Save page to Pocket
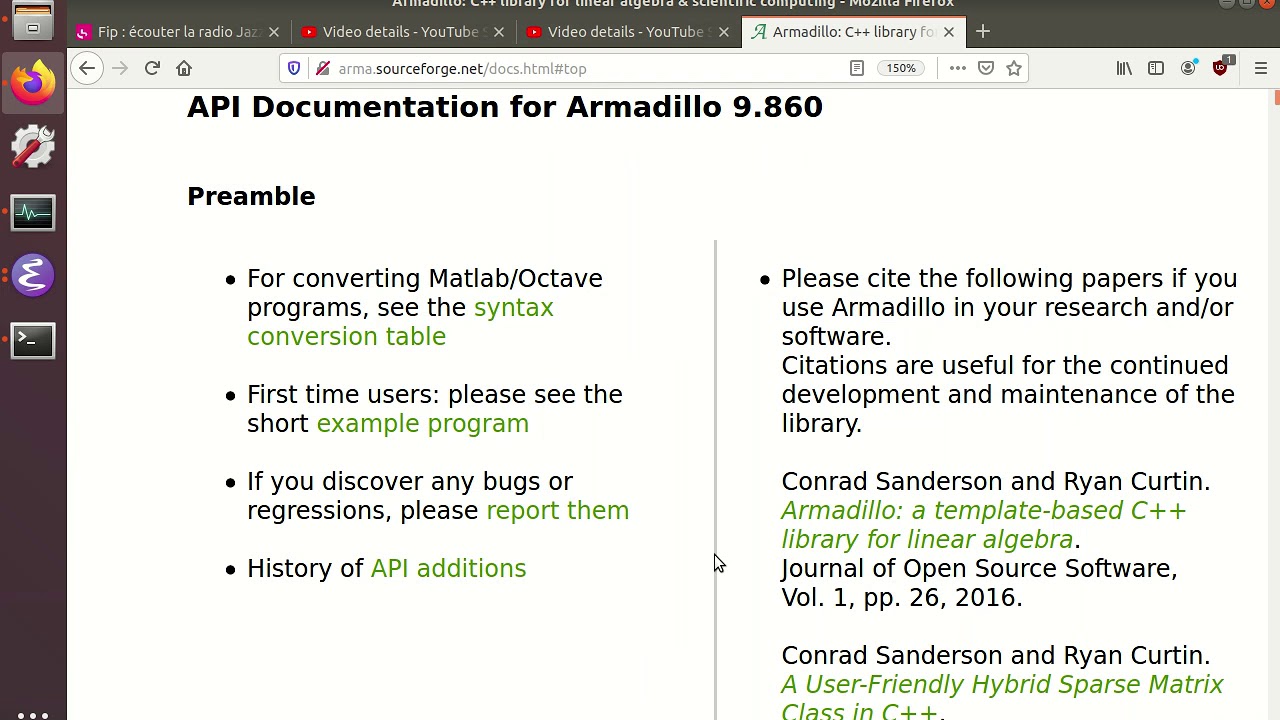This screenshot has height=720, width=1280. [986, 68]
